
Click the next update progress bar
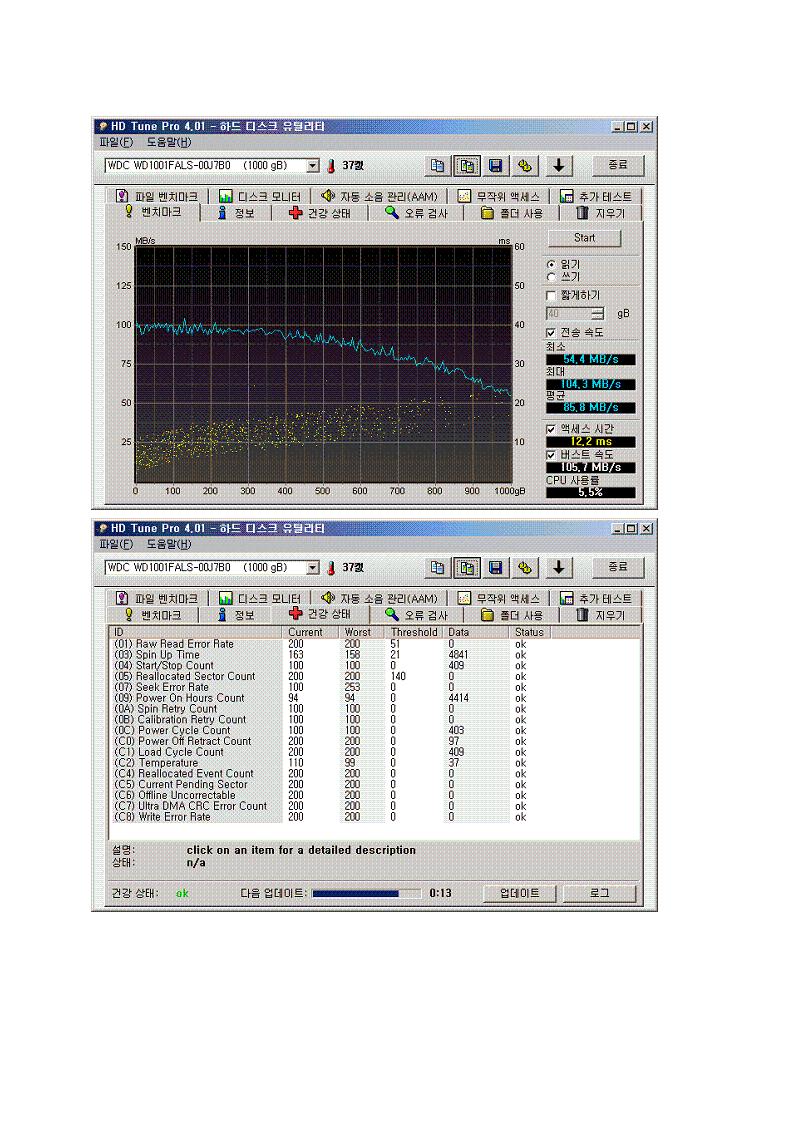coord(367,894)
